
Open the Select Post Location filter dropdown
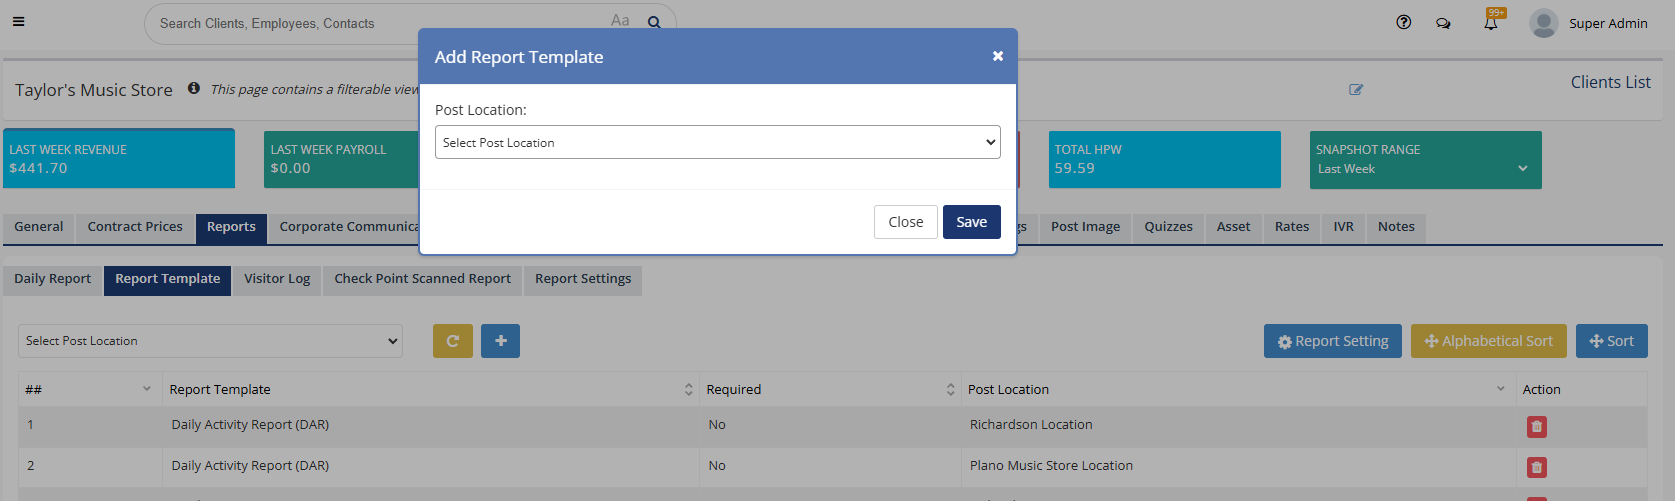tap(210, 341)
